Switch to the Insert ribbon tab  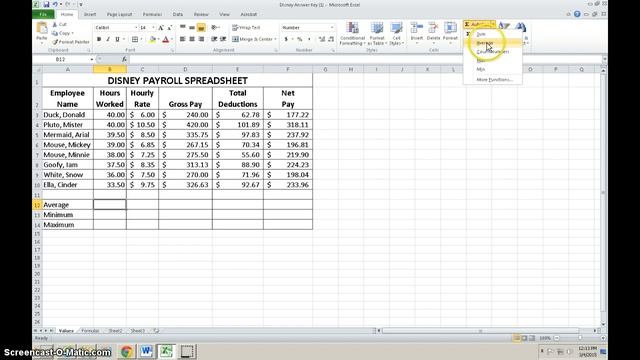pos(90,14)
